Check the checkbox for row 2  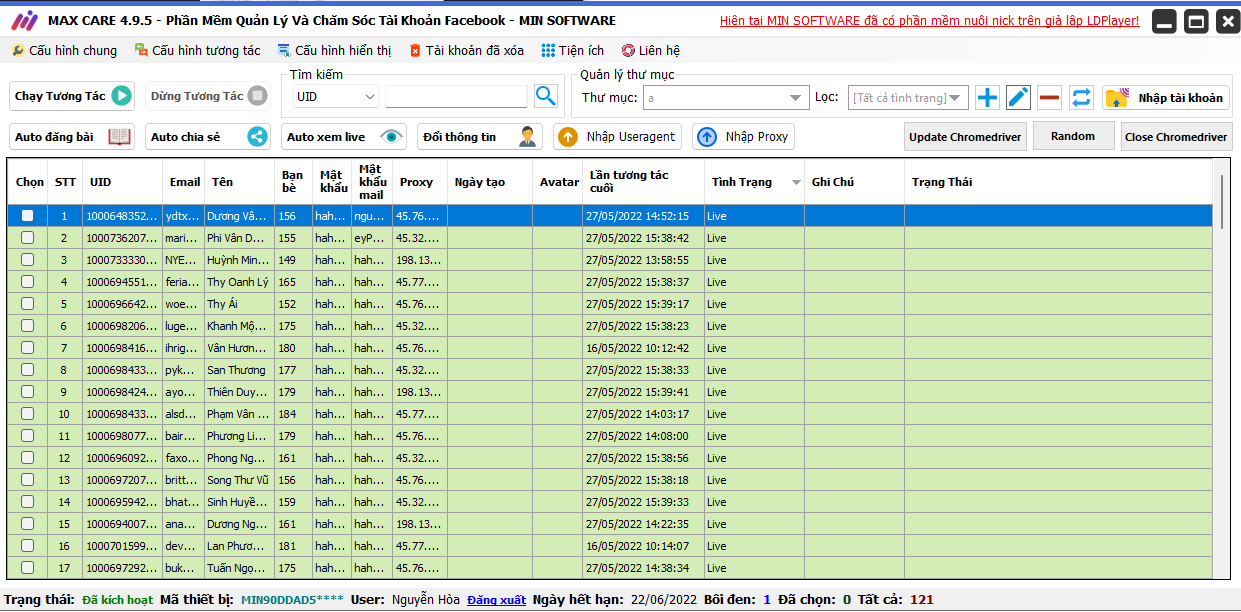tap(28, 238)
